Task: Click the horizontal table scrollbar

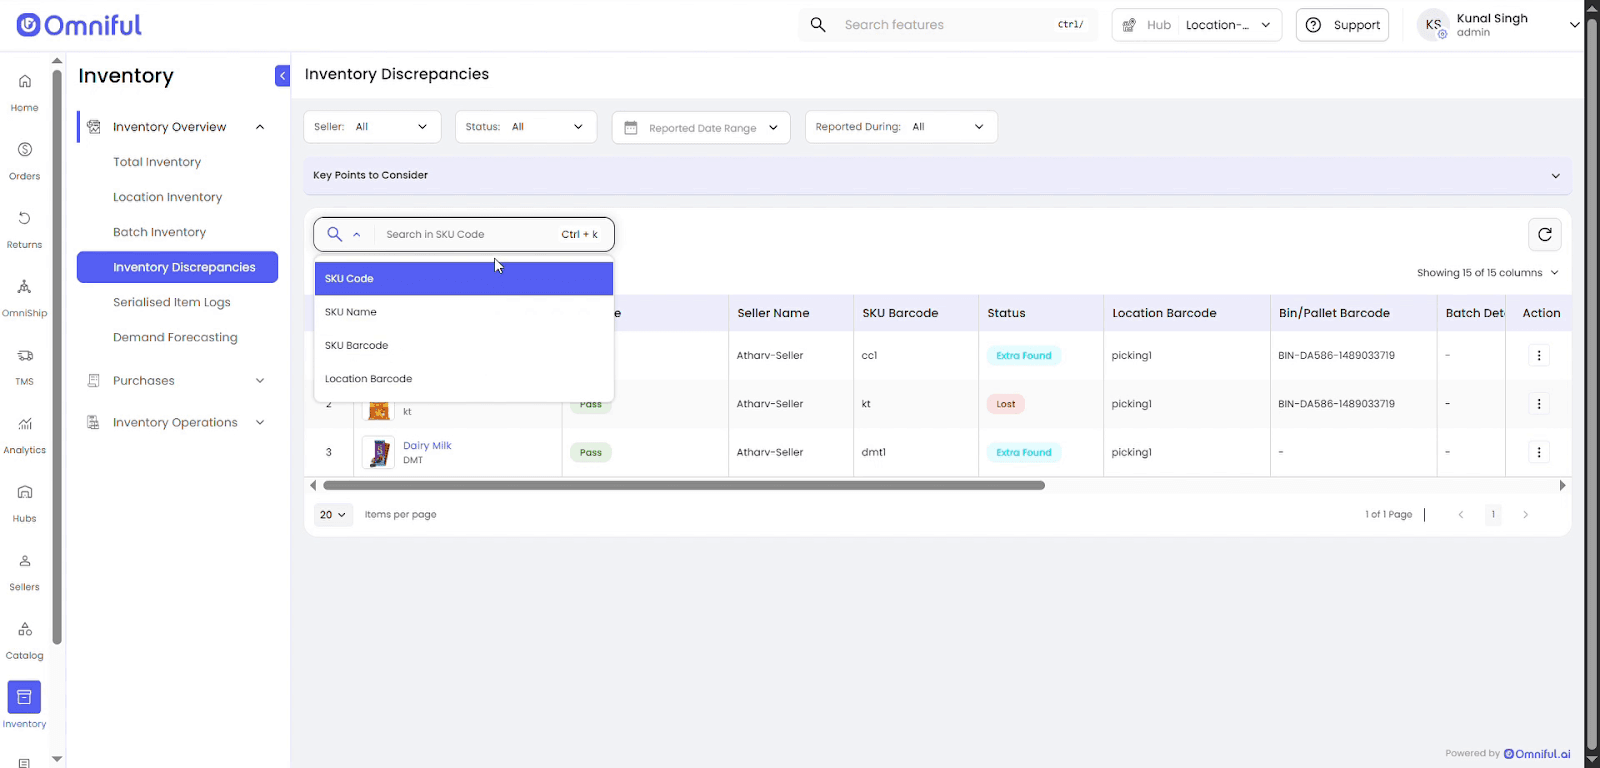Action: pyautogui.click(x=684, y=486)
